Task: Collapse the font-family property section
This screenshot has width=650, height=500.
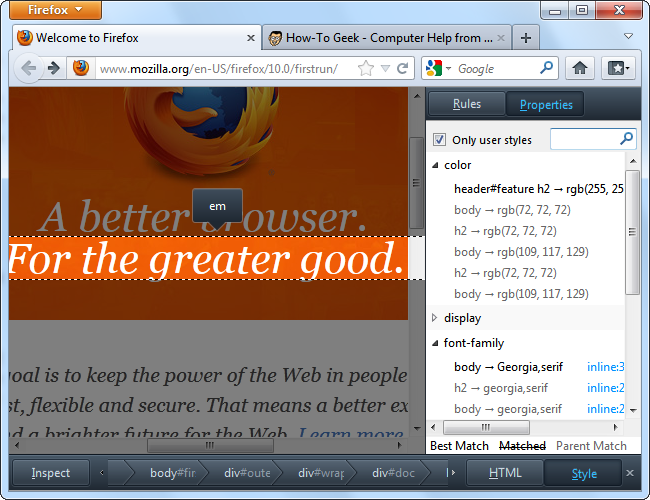Action: point(435,343)
